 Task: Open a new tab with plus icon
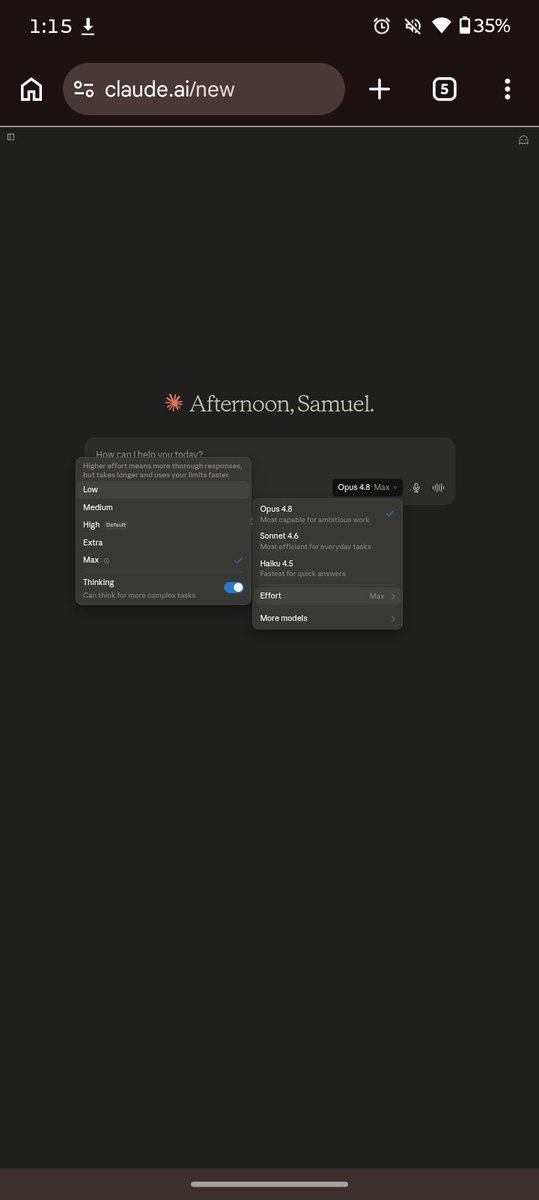pos(379,90)
